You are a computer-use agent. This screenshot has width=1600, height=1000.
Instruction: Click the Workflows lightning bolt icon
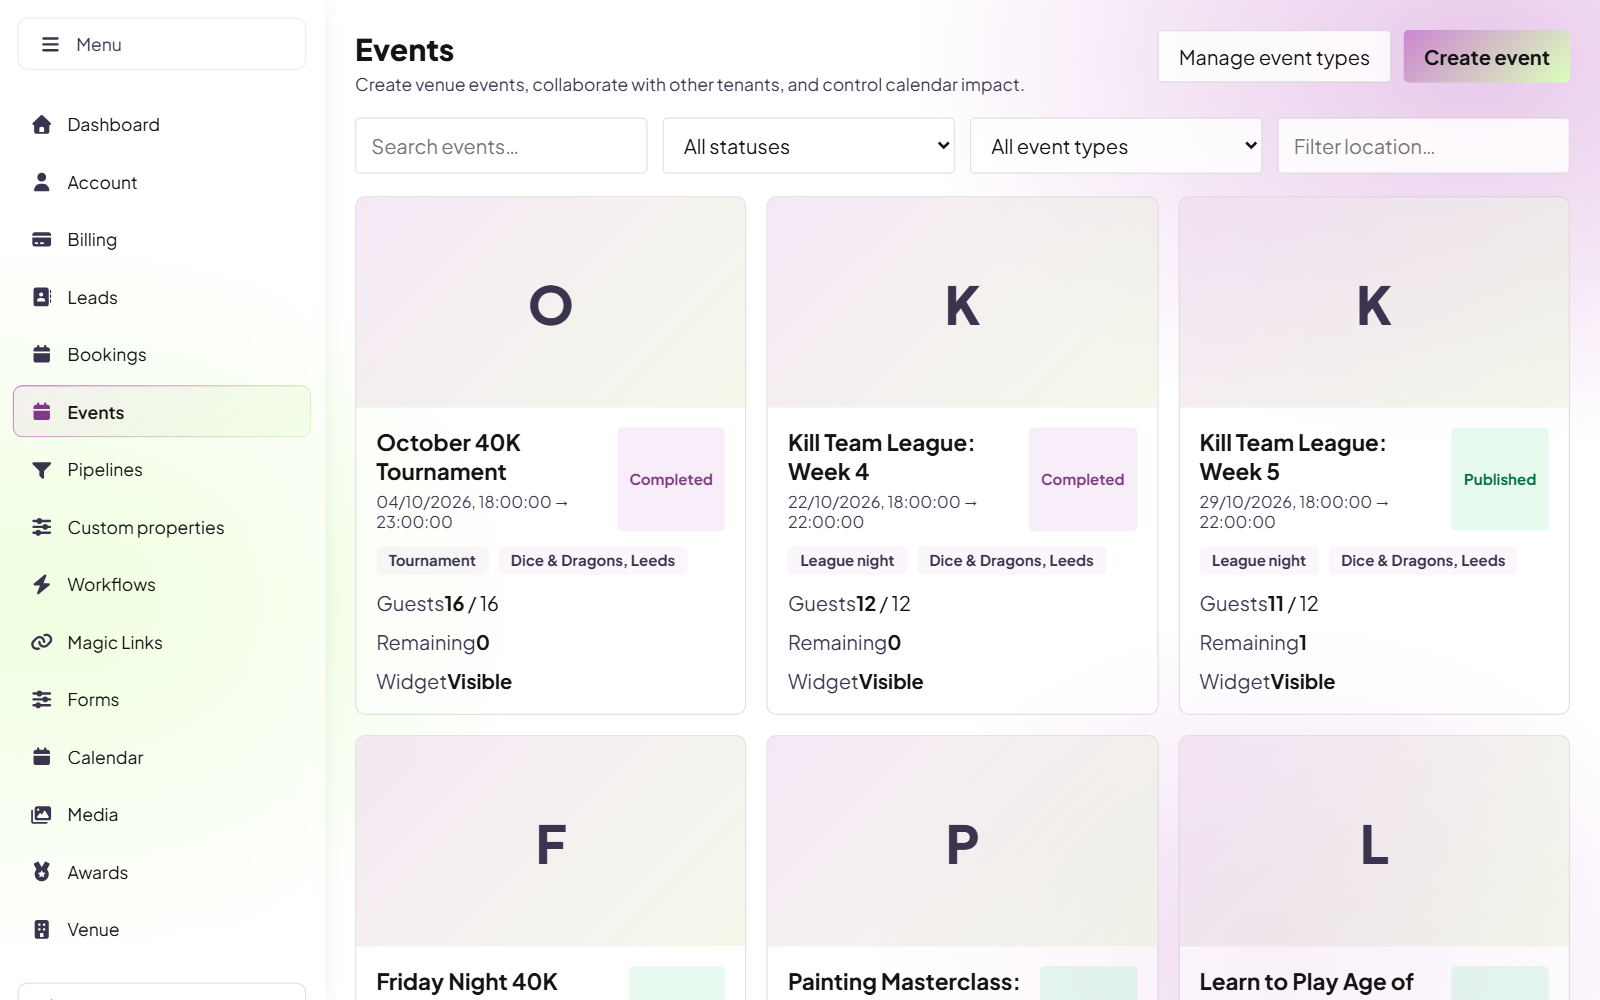pos(41,585)
